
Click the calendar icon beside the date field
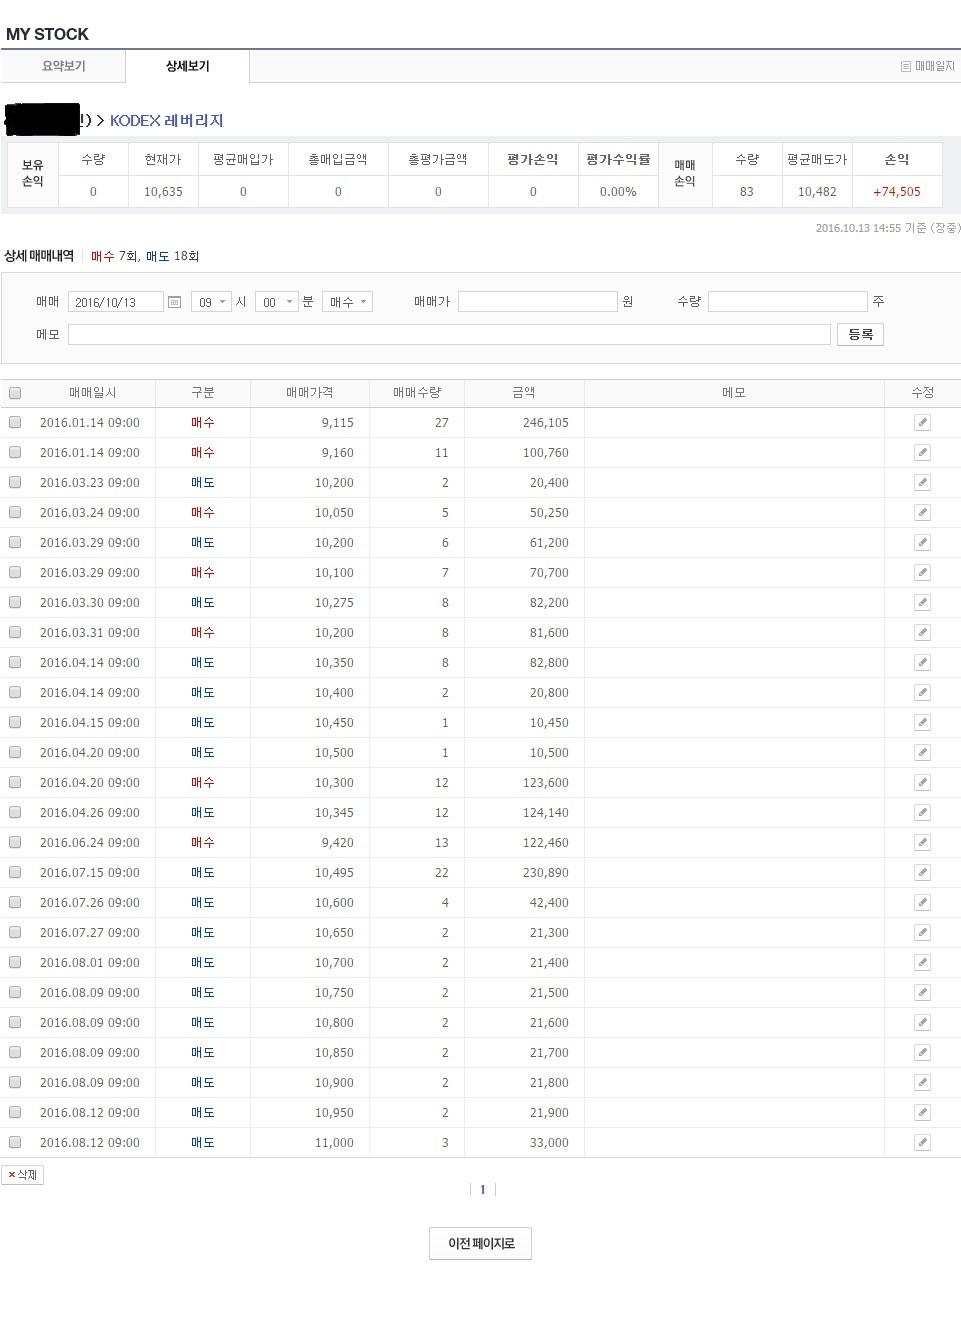[175, 302]
